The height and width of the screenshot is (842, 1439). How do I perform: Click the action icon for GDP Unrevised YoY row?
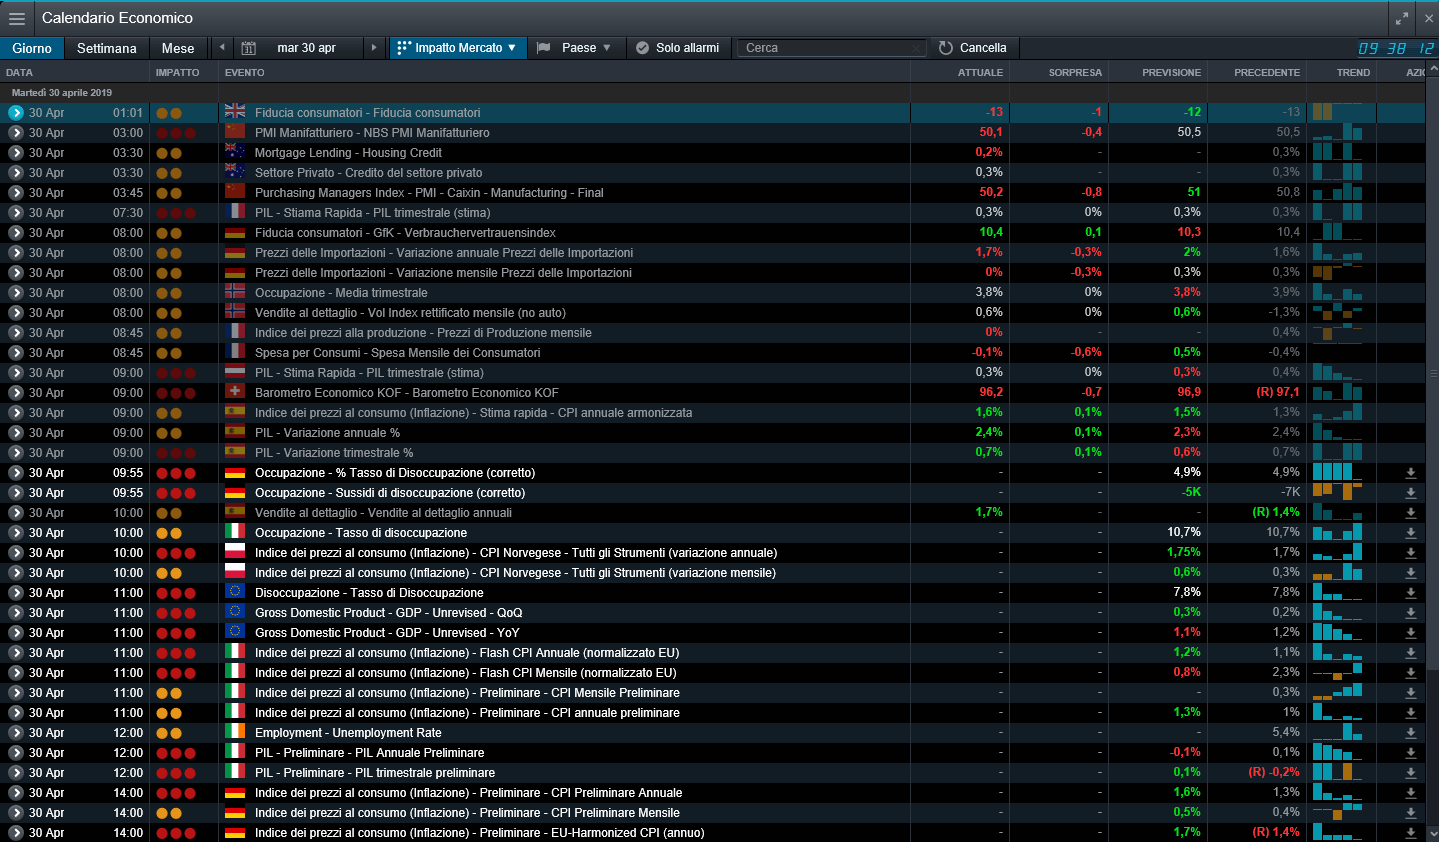(1411, 633)
